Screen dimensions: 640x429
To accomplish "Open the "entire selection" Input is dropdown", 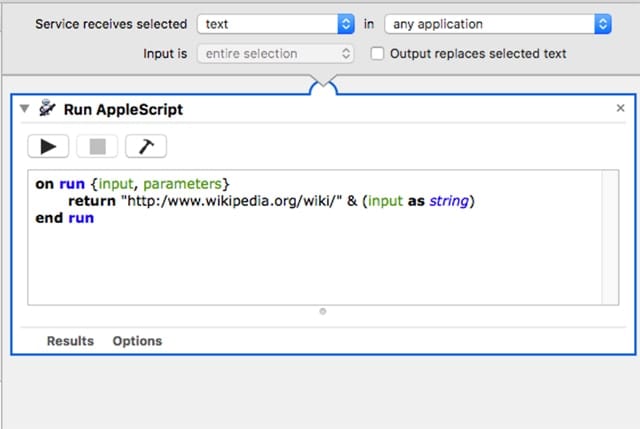I will point(276,54).
